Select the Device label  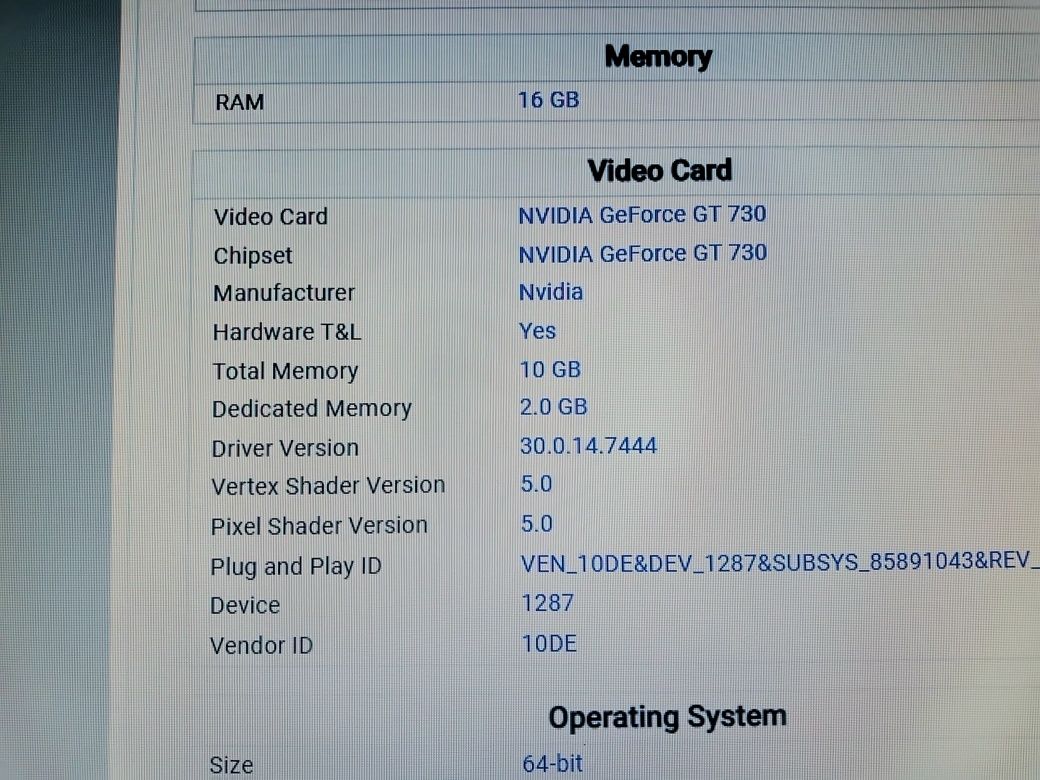point(245,606)
